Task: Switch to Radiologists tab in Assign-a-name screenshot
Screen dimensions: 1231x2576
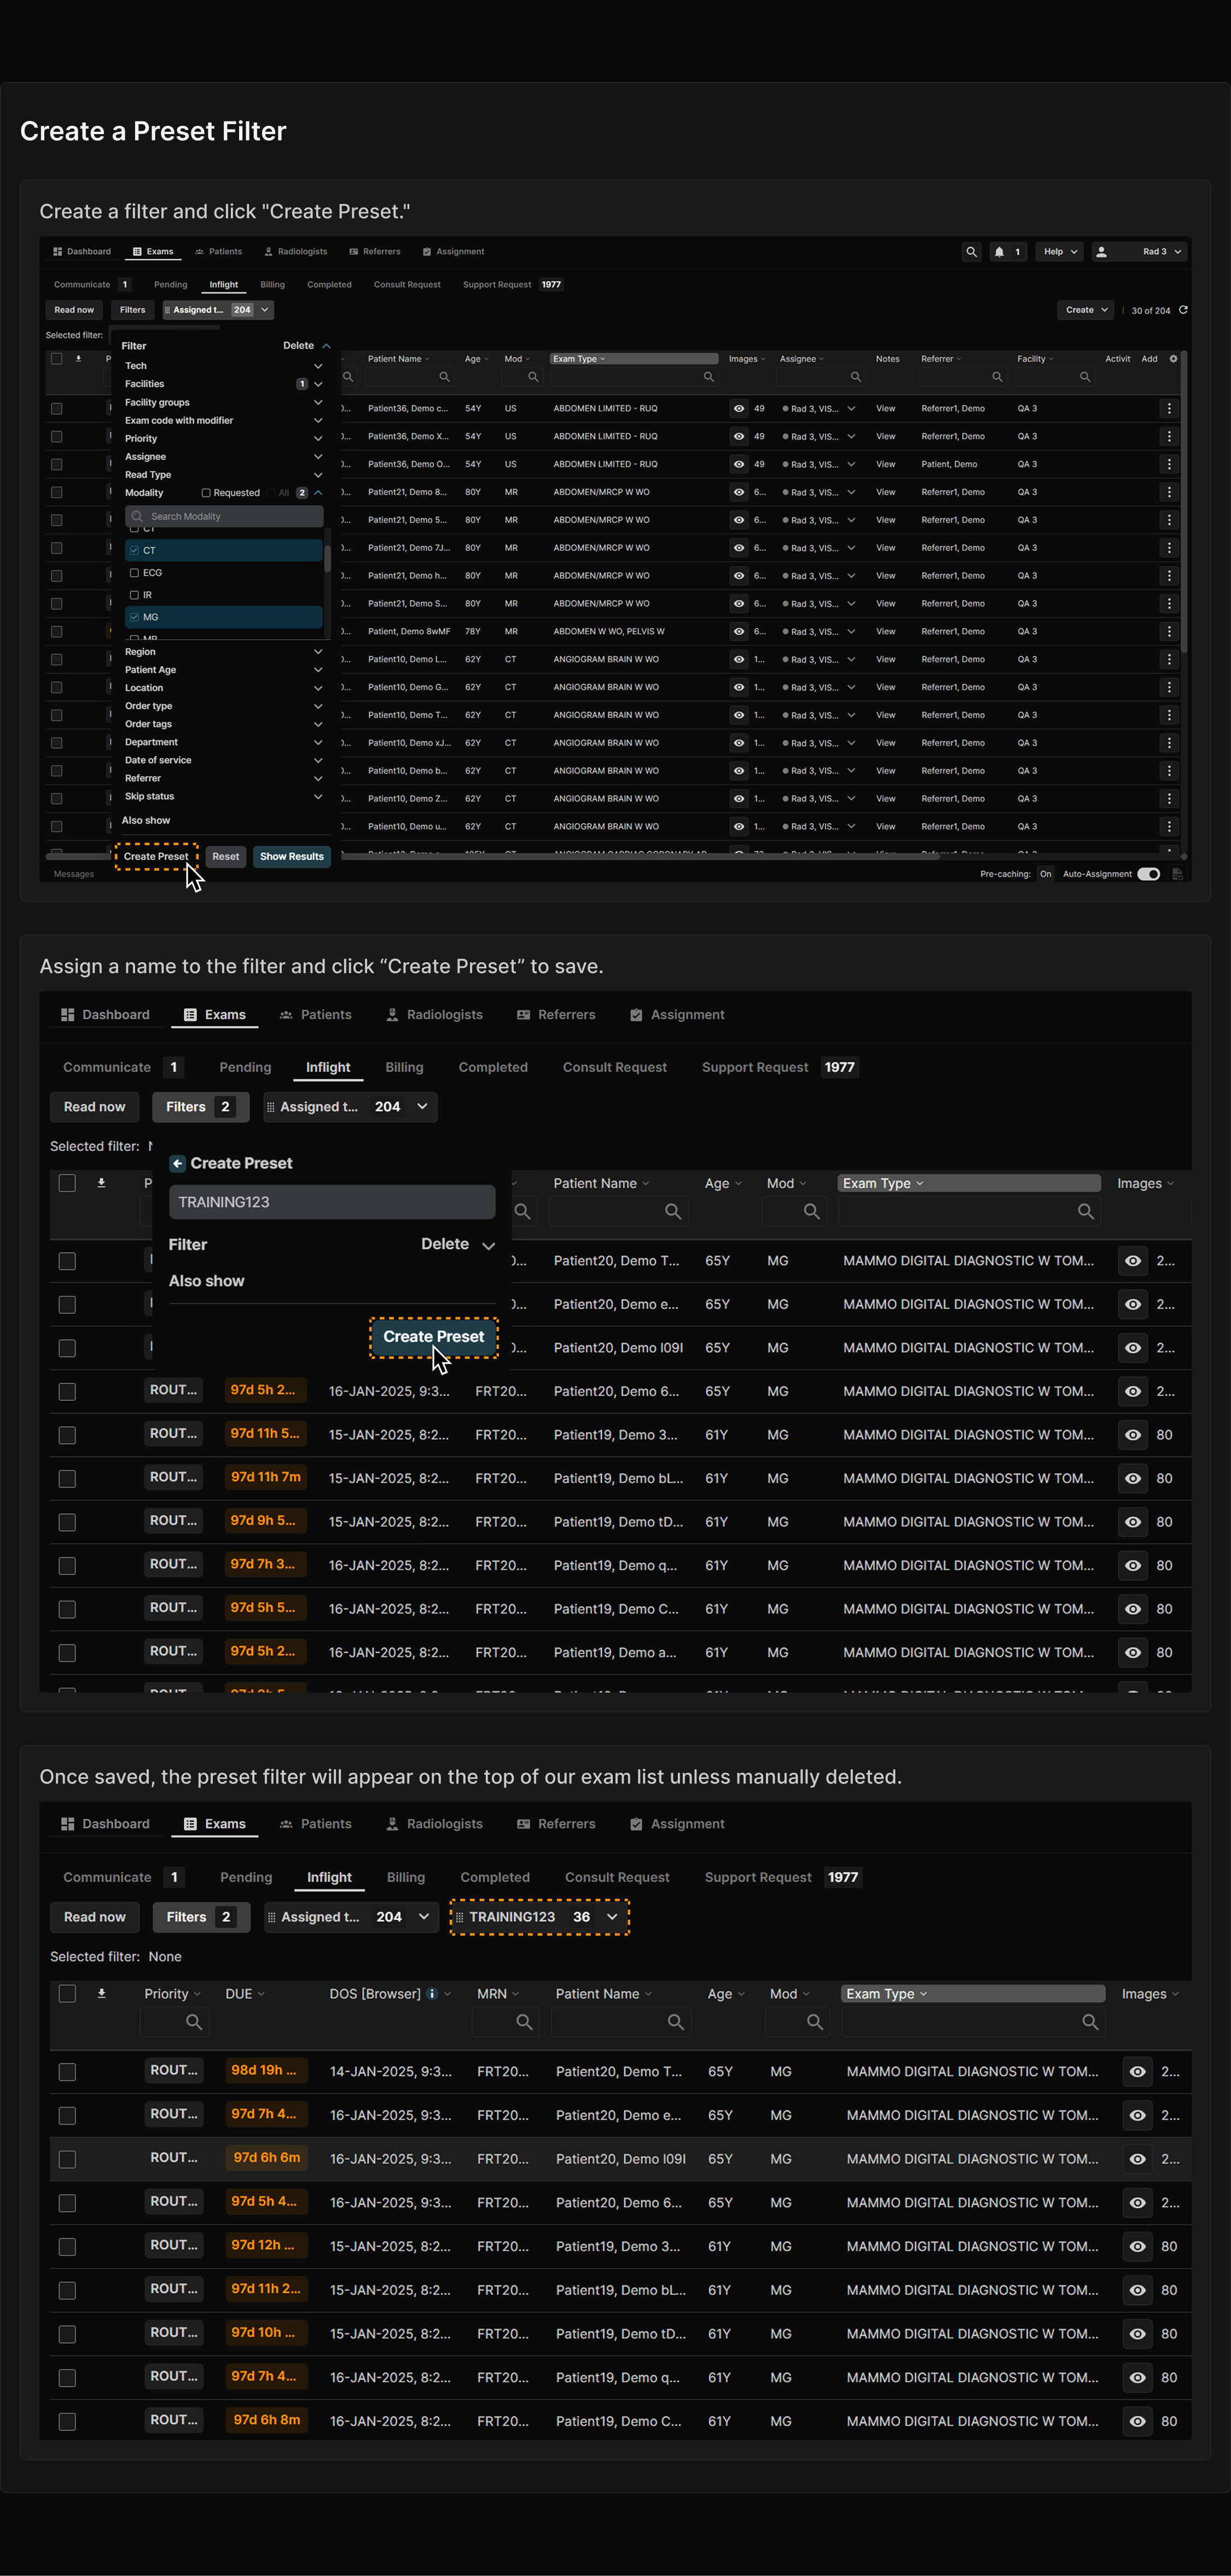Action: tap(434, 1014)
